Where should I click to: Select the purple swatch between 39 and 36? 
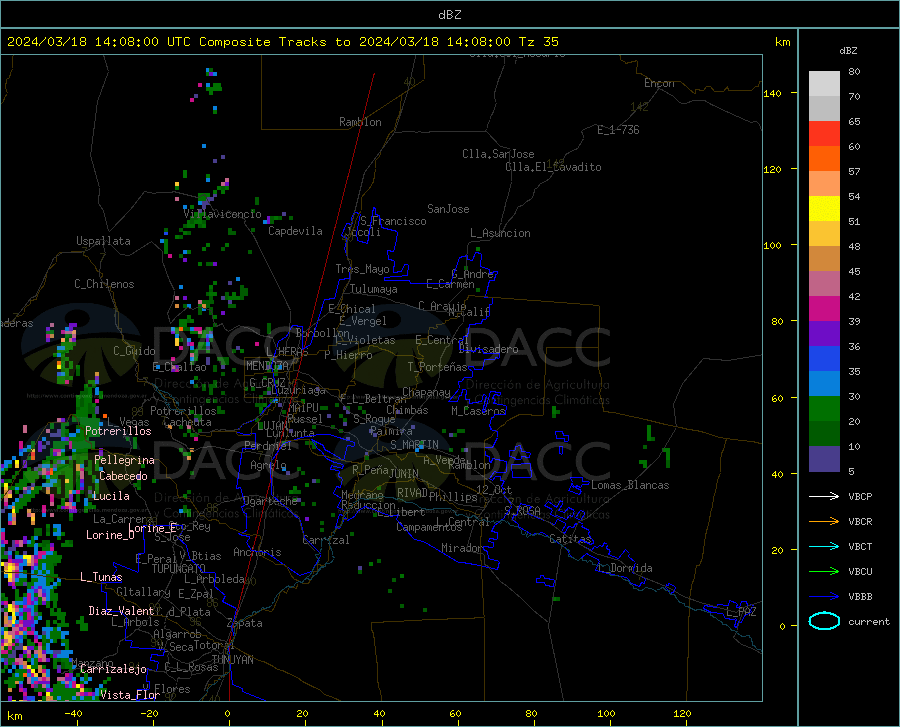tap(824, 334)
